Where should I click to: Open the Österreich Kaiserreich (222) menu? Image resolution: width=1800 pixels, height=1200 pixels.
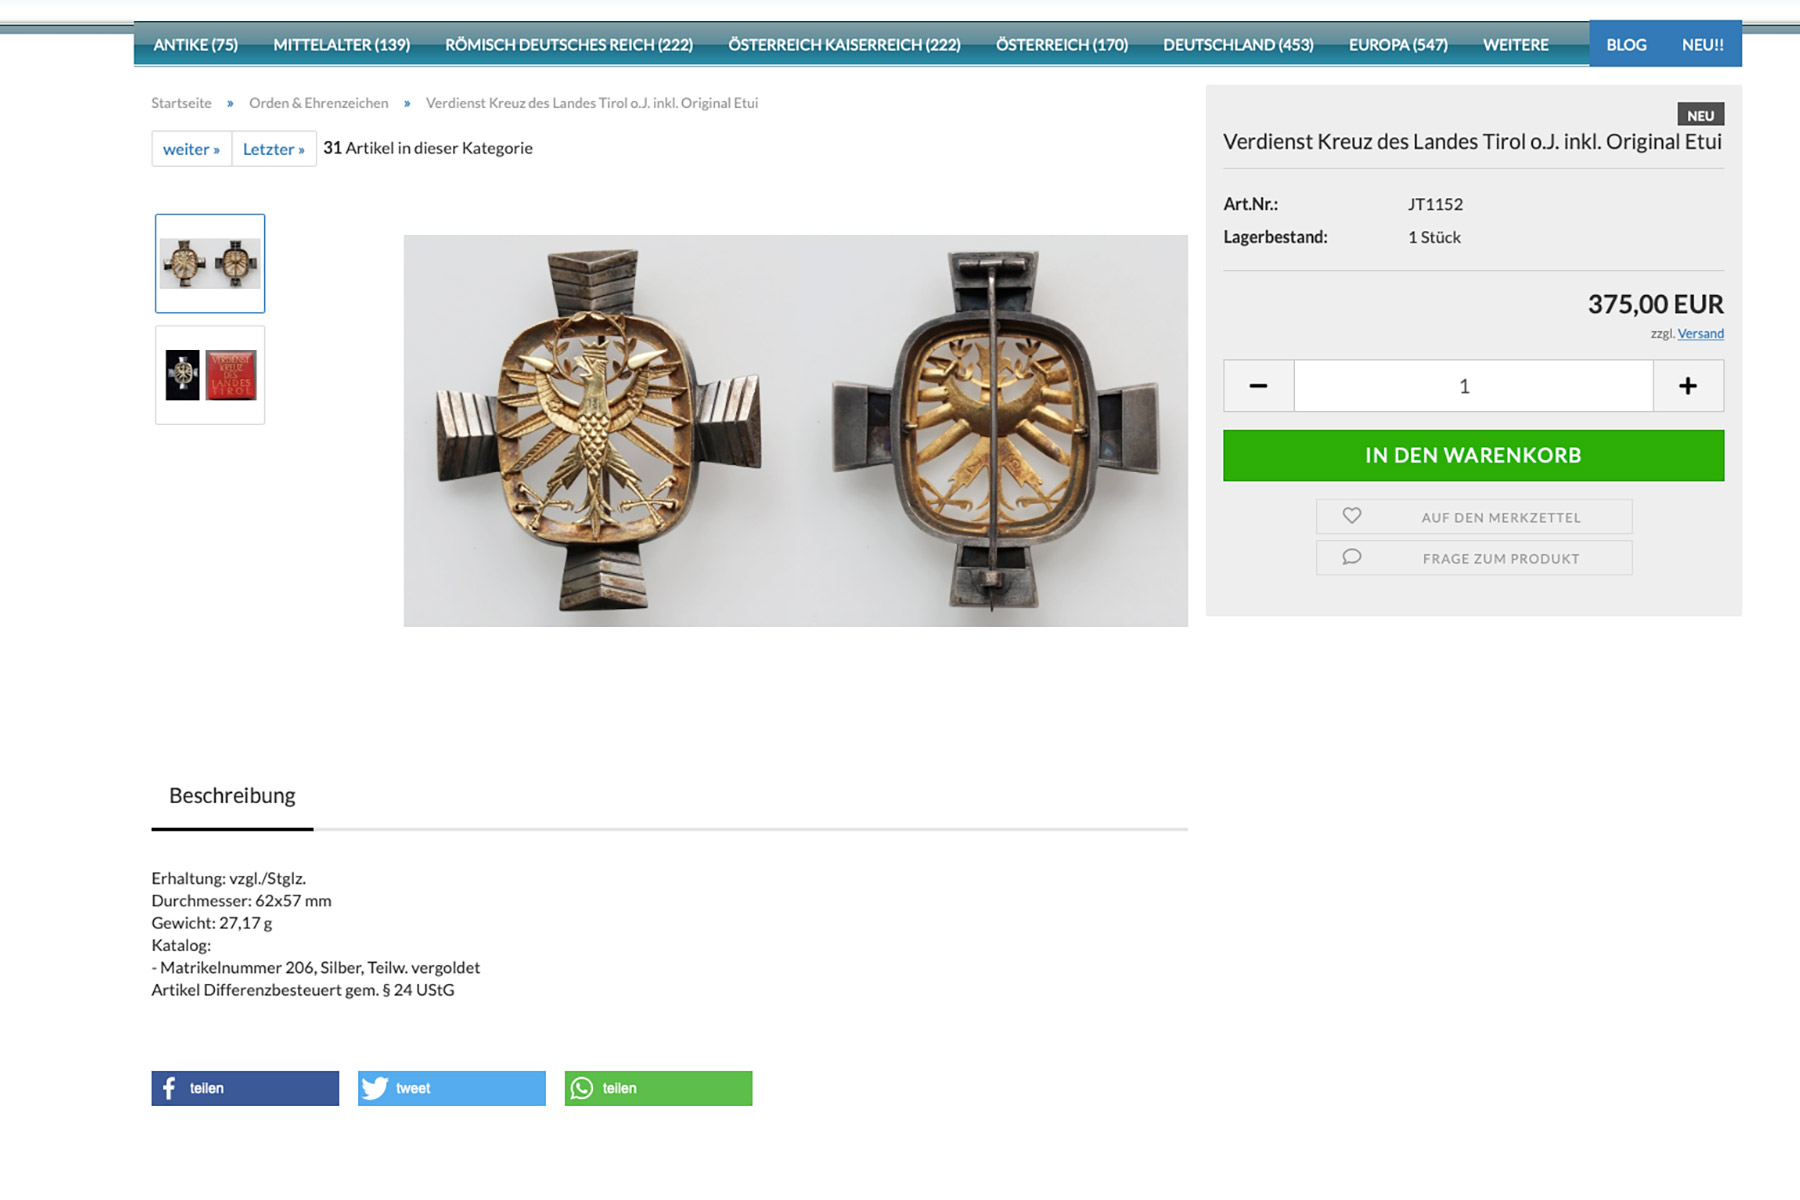coord(844,45)
